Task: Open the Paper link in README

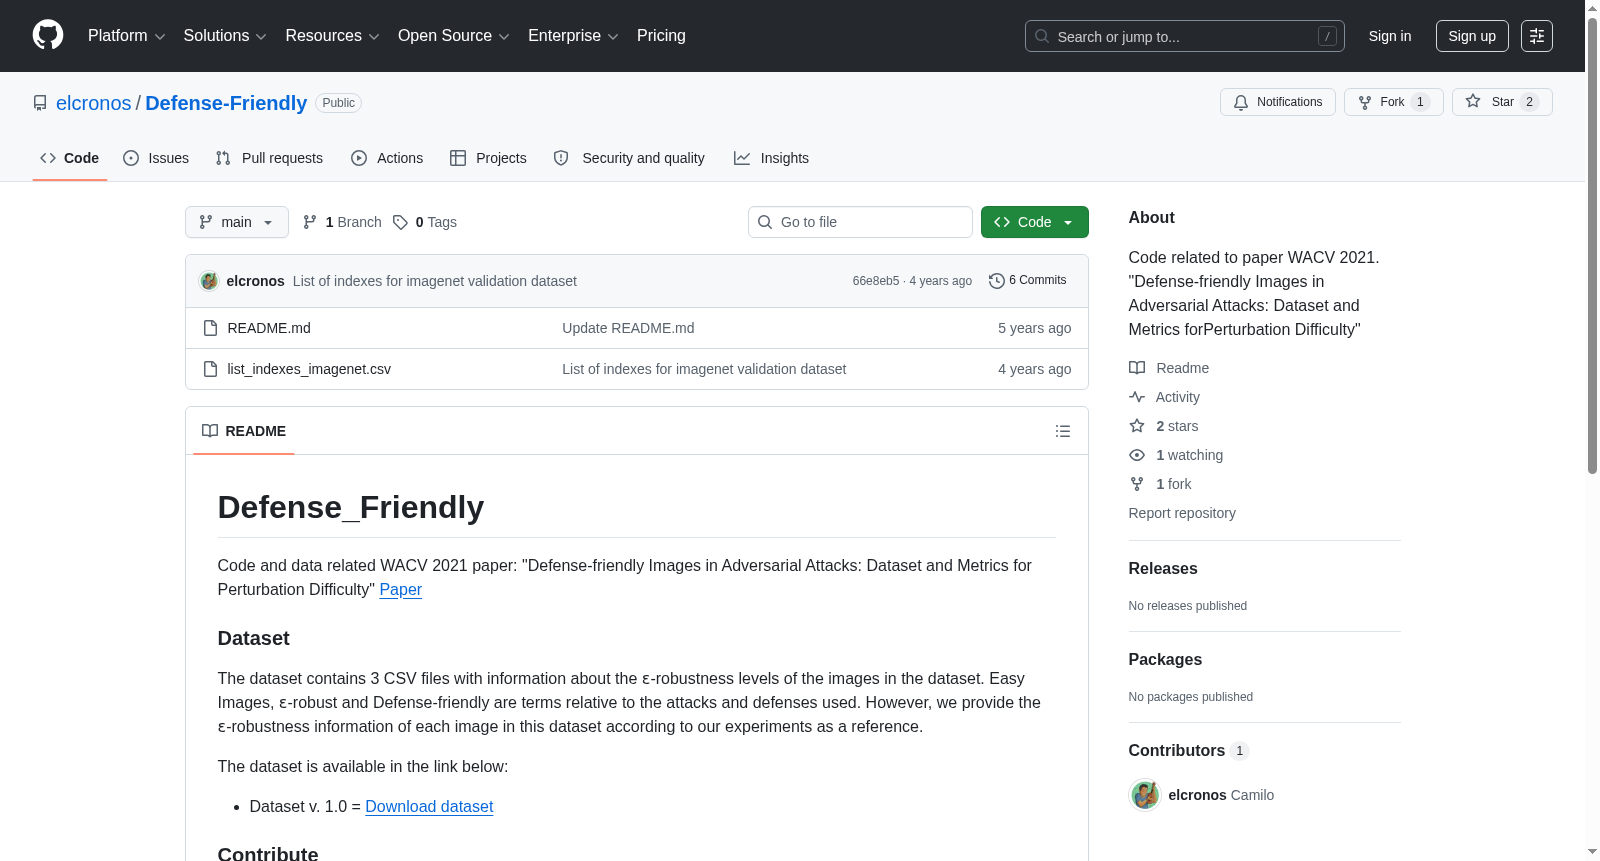Action: click(x=401, y=590)
